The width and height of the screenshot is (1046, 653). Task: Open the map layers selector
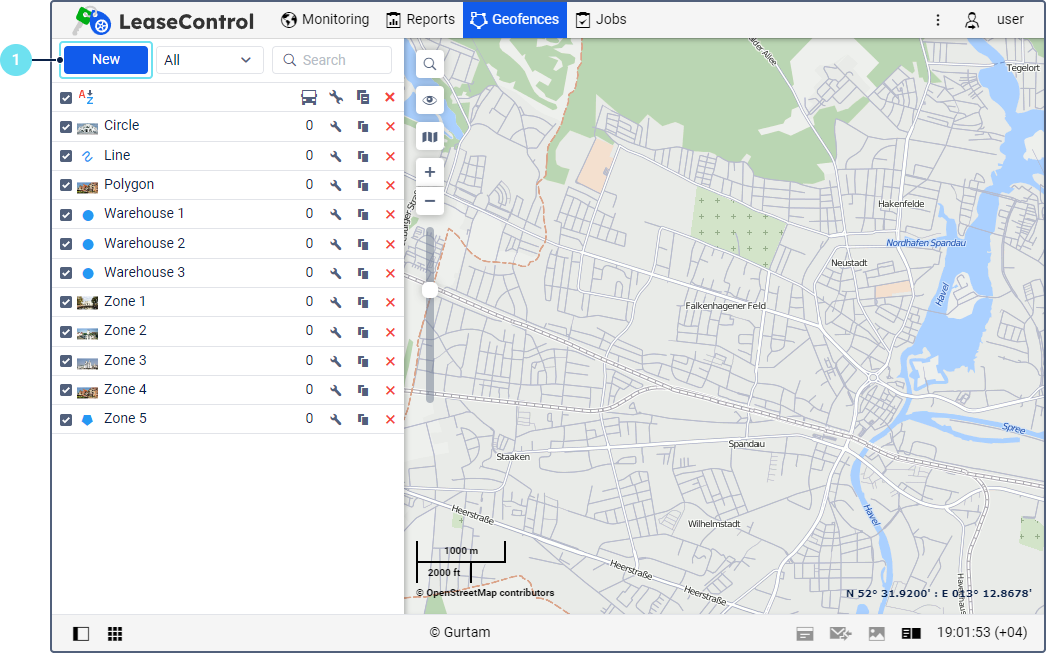pos(430,137)
